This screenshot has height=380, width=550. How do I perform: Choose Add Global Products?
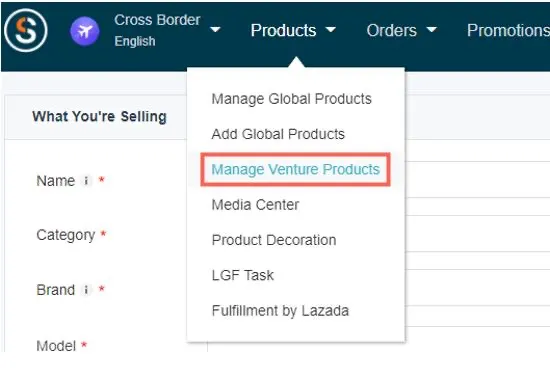click(278, 134)
